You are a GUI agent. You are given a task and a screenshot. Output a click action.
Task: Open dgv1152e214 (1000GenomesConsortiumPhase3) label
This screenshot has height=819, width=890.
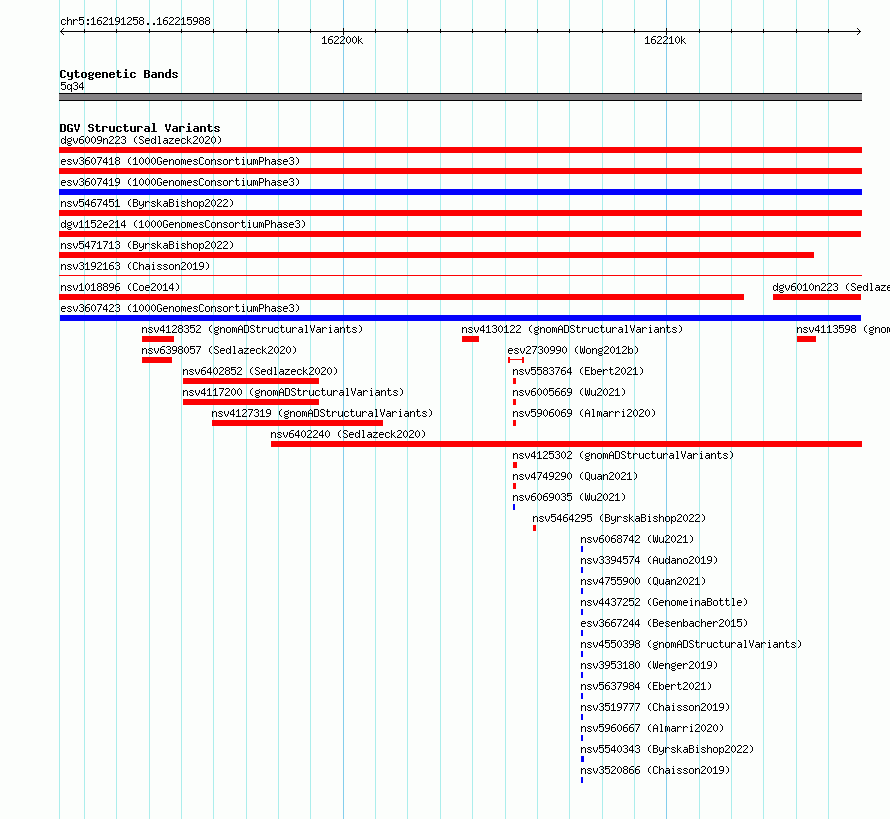pyautogui.click(x=183, y=224)
